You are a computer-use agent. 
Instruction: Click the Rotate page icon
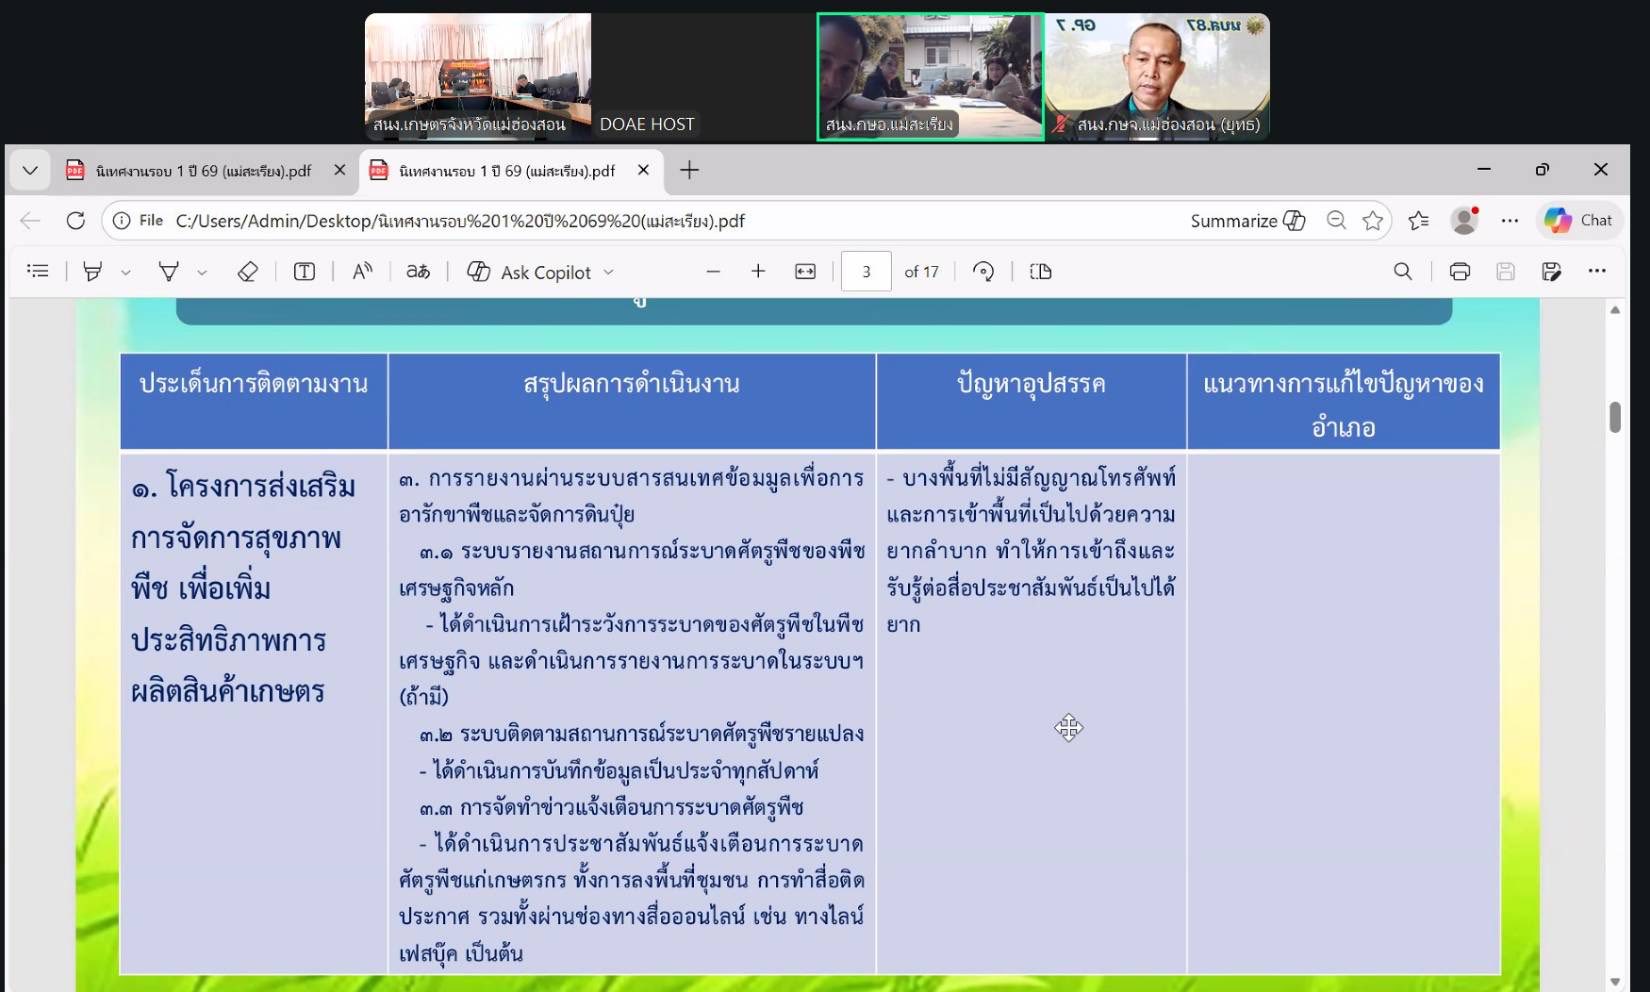click(x=983, y=272)
